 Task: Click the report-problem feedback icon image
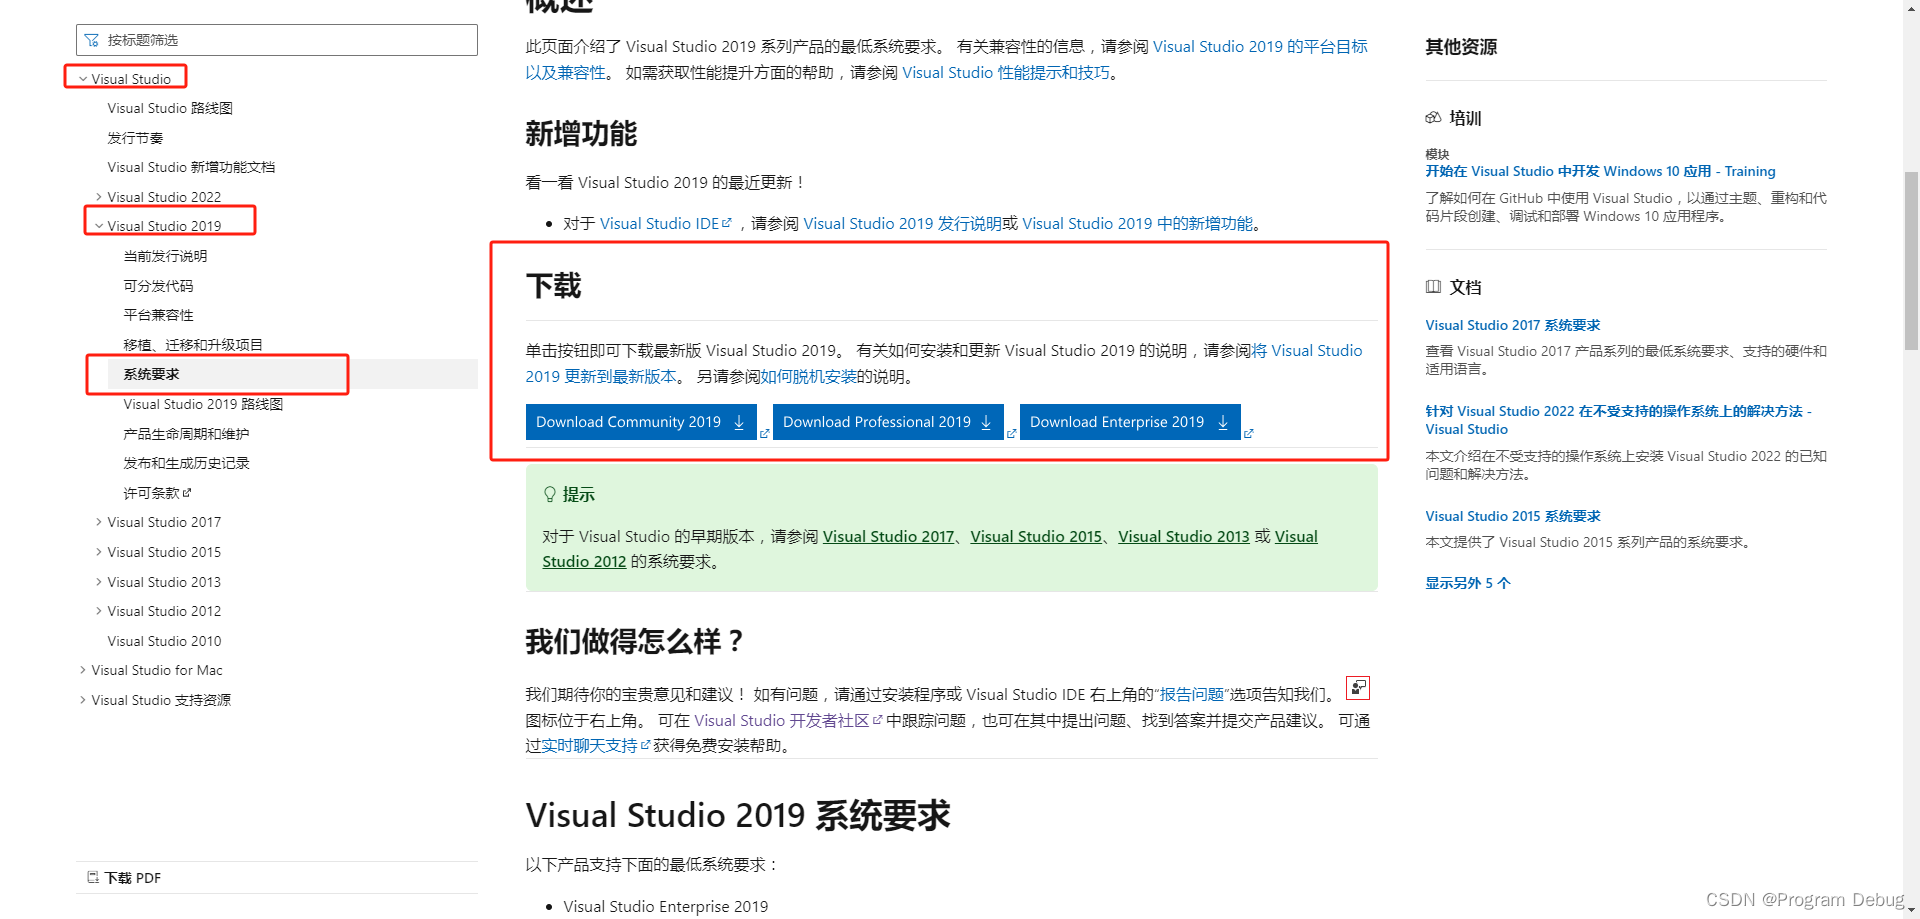click(x=1358, y=688)
